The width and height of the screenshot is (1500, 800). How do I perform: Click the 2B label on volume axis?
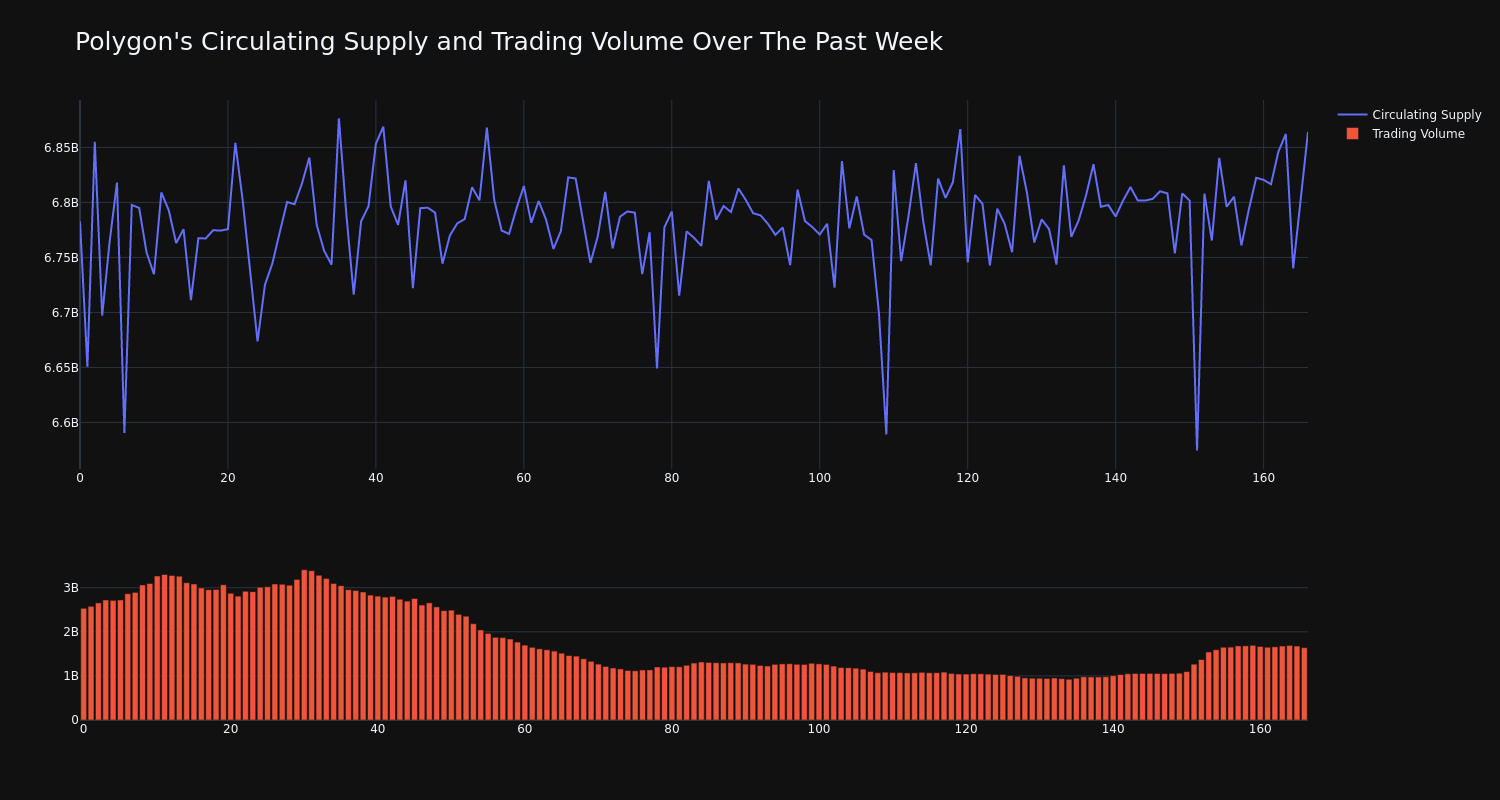(70, 632)
